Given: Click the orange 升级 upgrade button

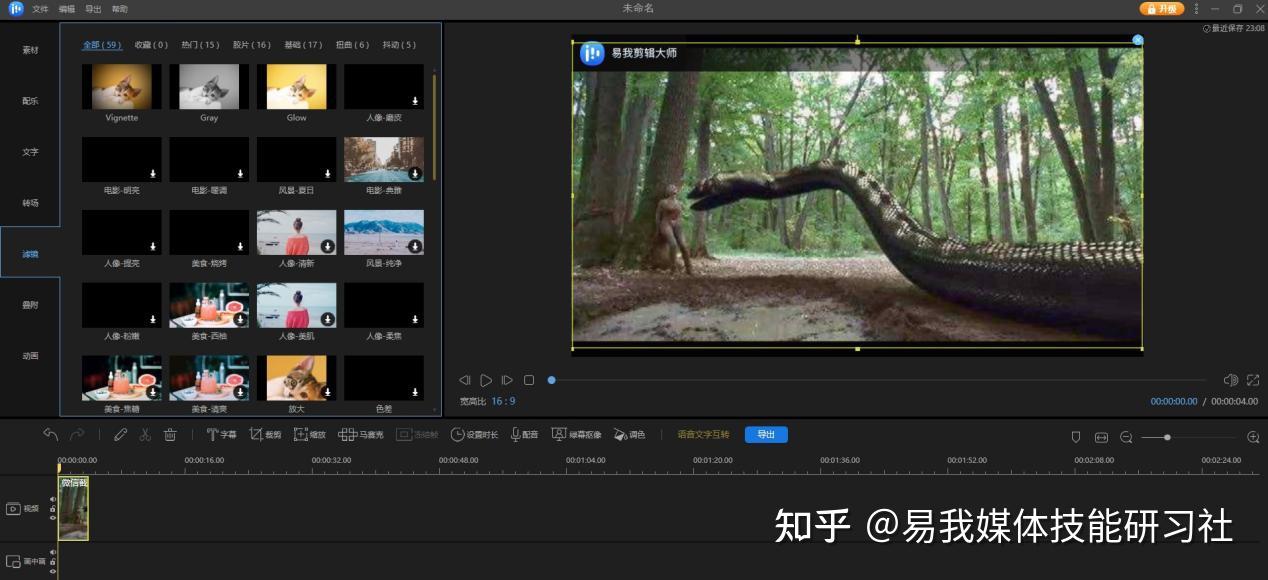Looking at the screenshot, I should click(1162, 9).
